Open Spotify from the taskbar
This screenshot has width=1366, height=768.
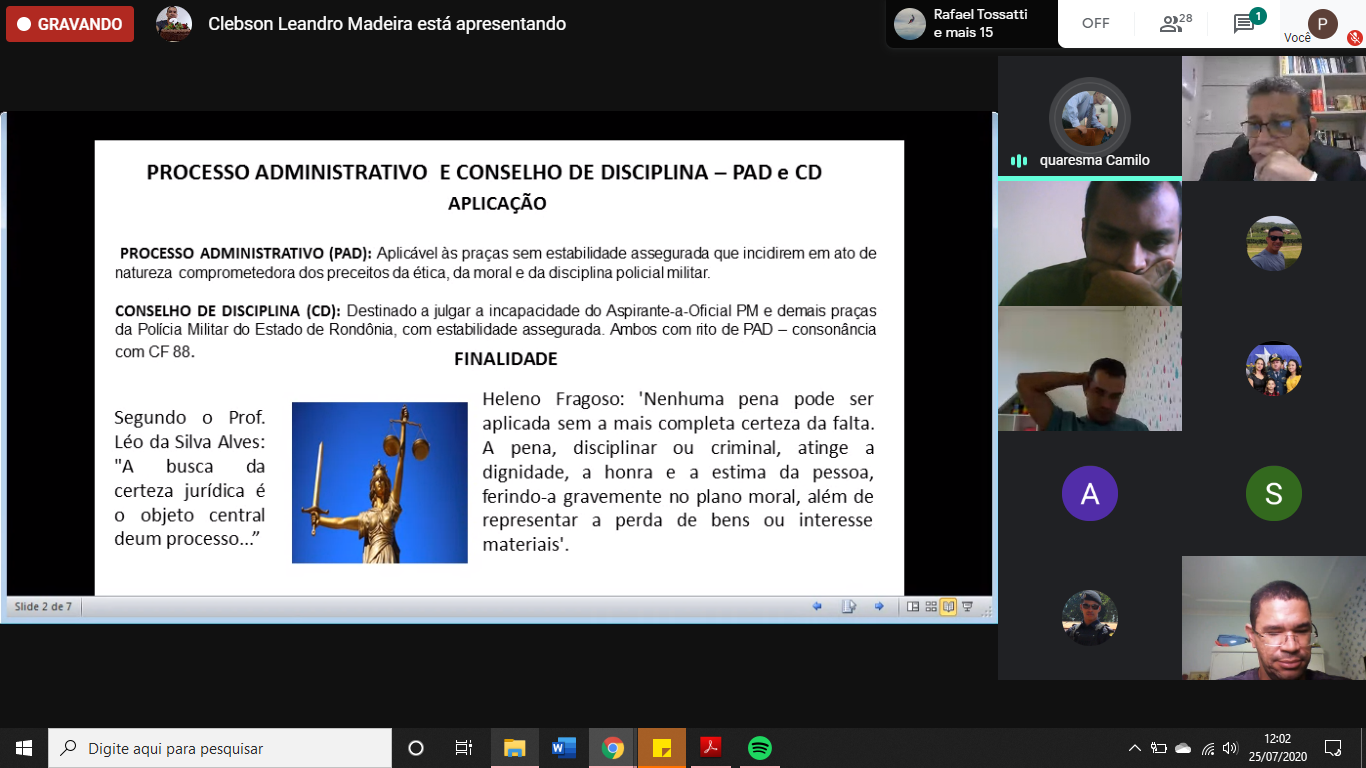tap(759, 748)
